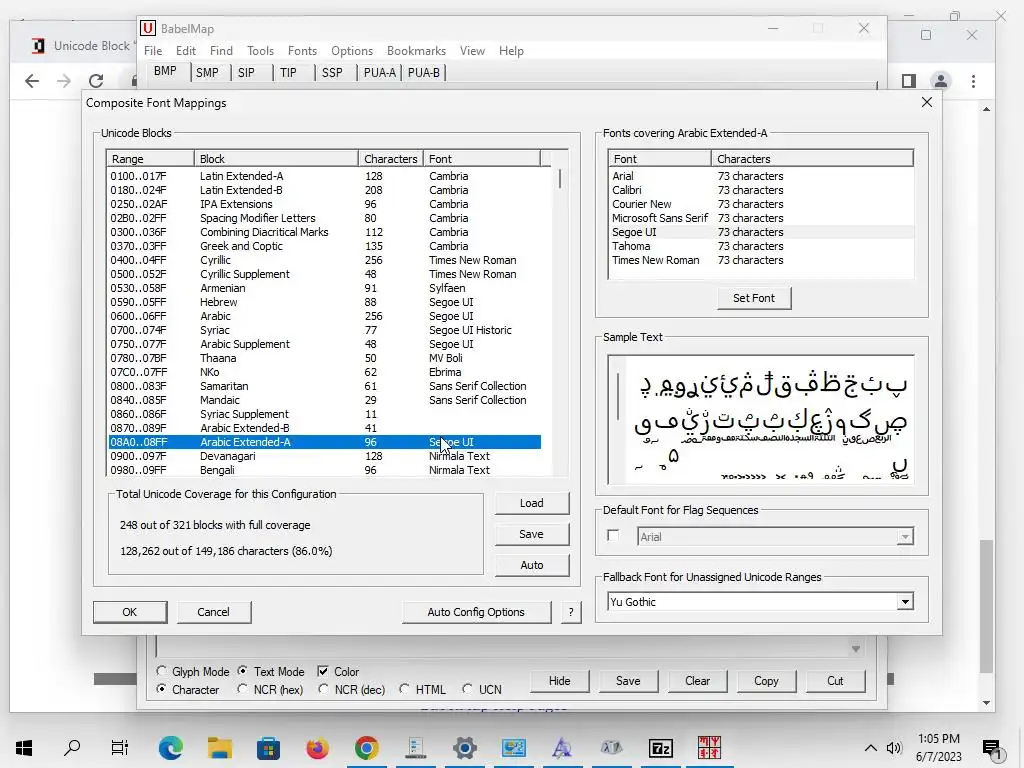Open Auto Config Options
This screenshot has height=768, width=1024.
(476, 612)
